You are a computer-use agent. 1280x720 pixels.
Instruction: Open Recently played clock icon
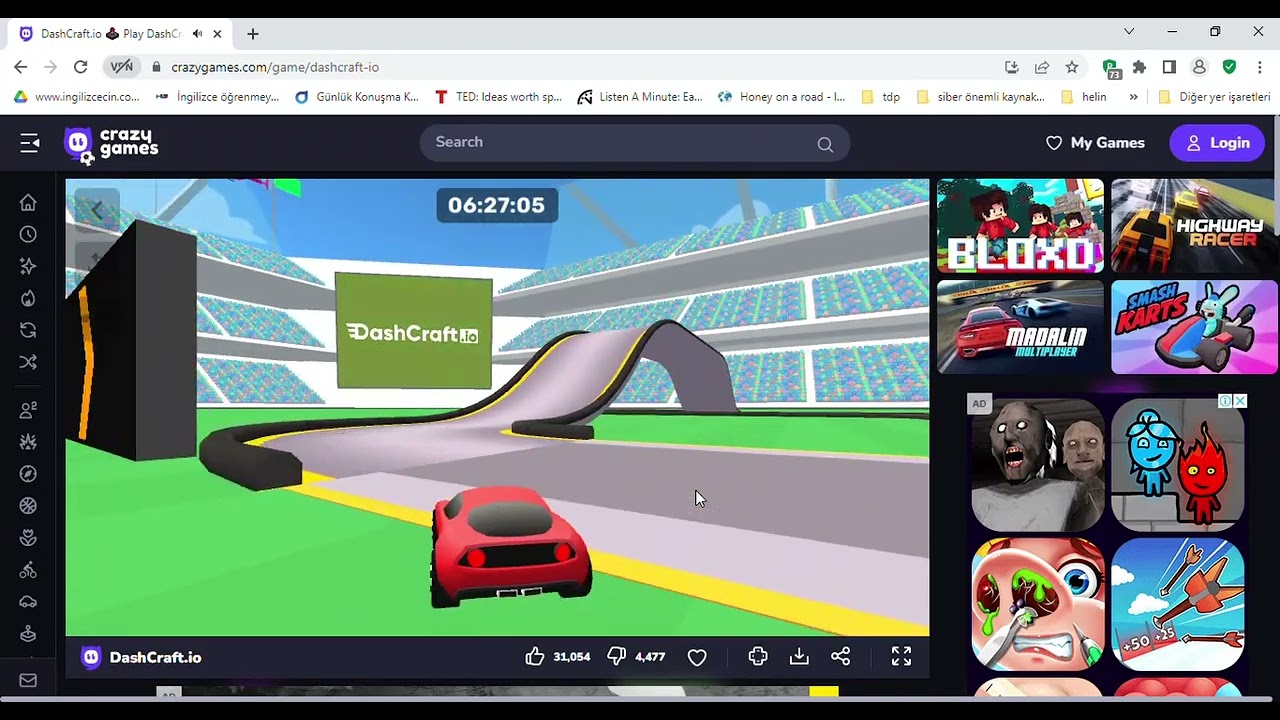pyautogui.click(x=28, y=234)
